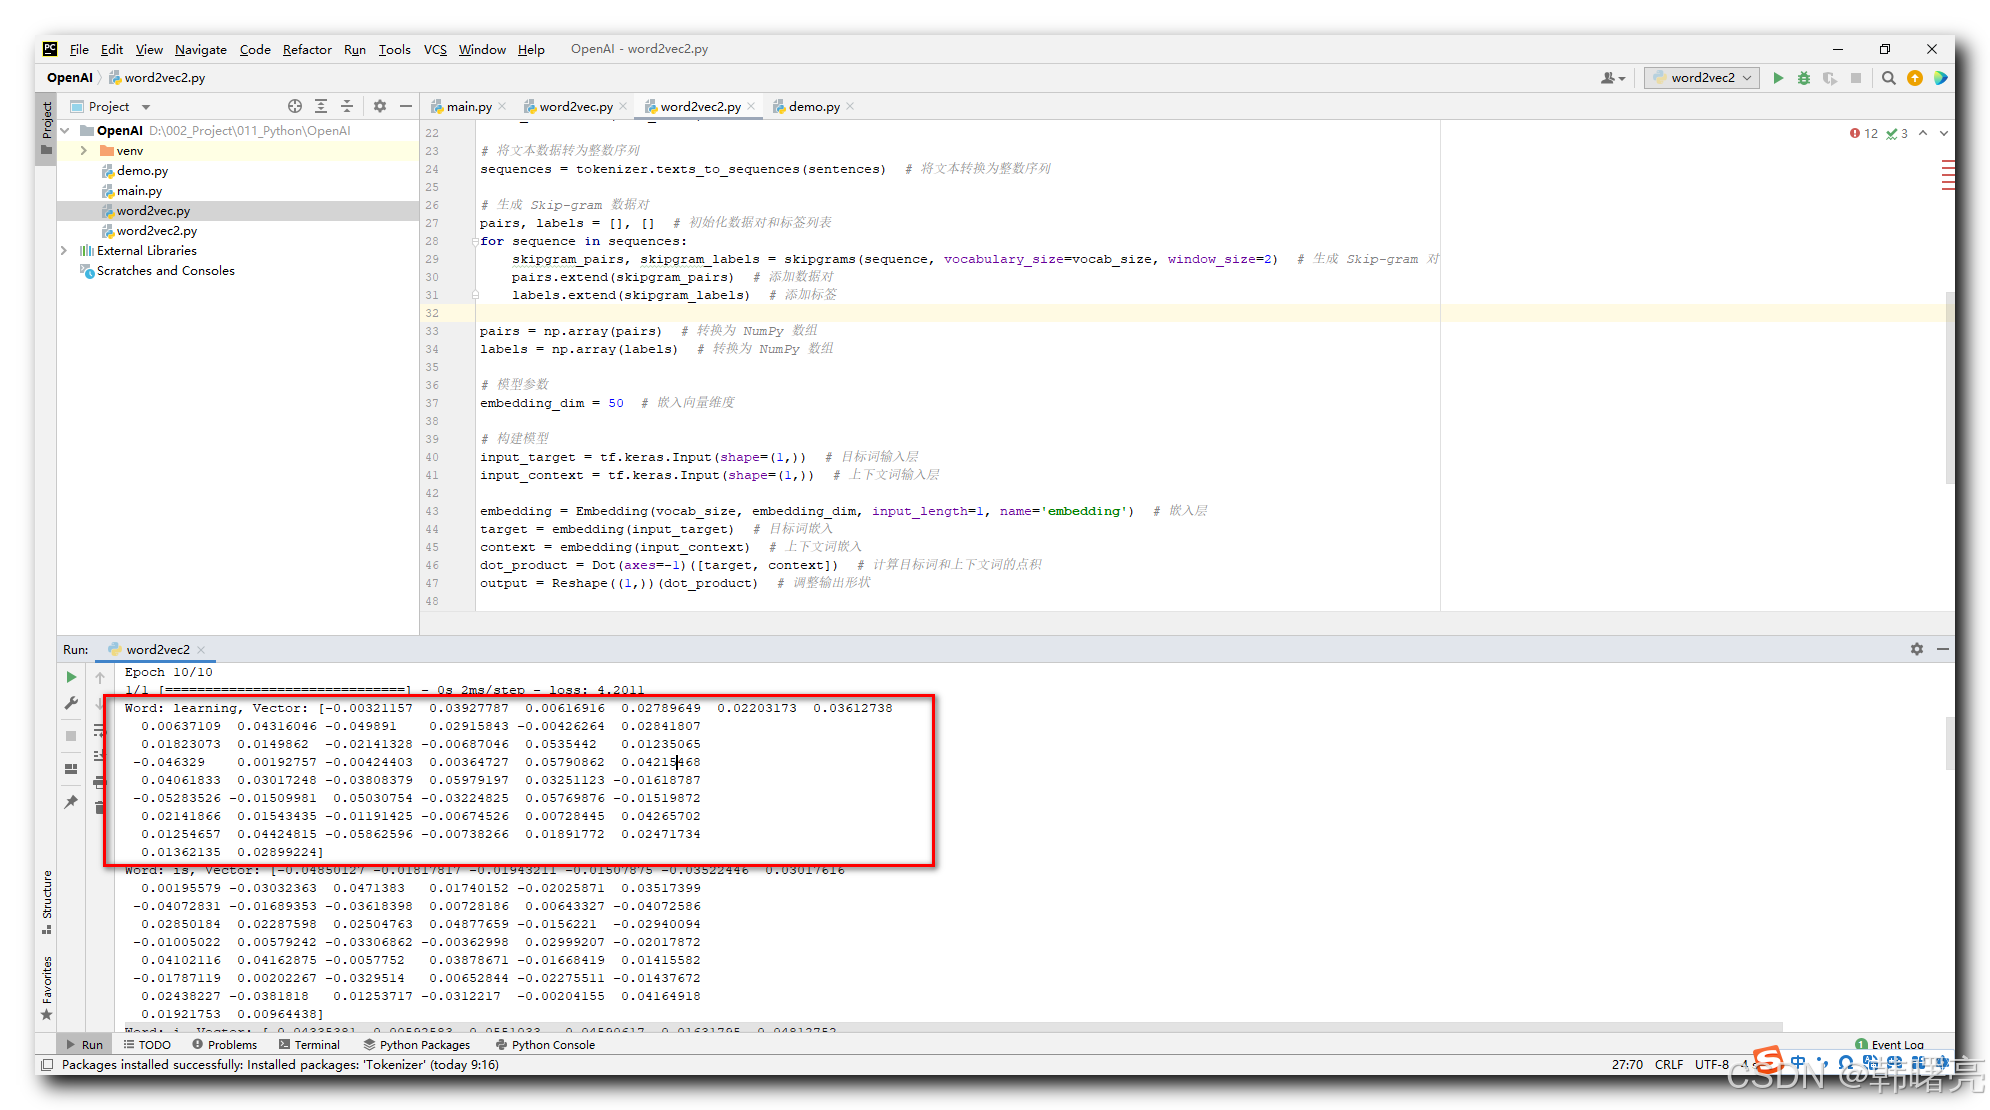This screenshot has width=1990, height=1110.
Task: Expand the External Libraries node
Action: pyautogui.click(x=64, y=251)
